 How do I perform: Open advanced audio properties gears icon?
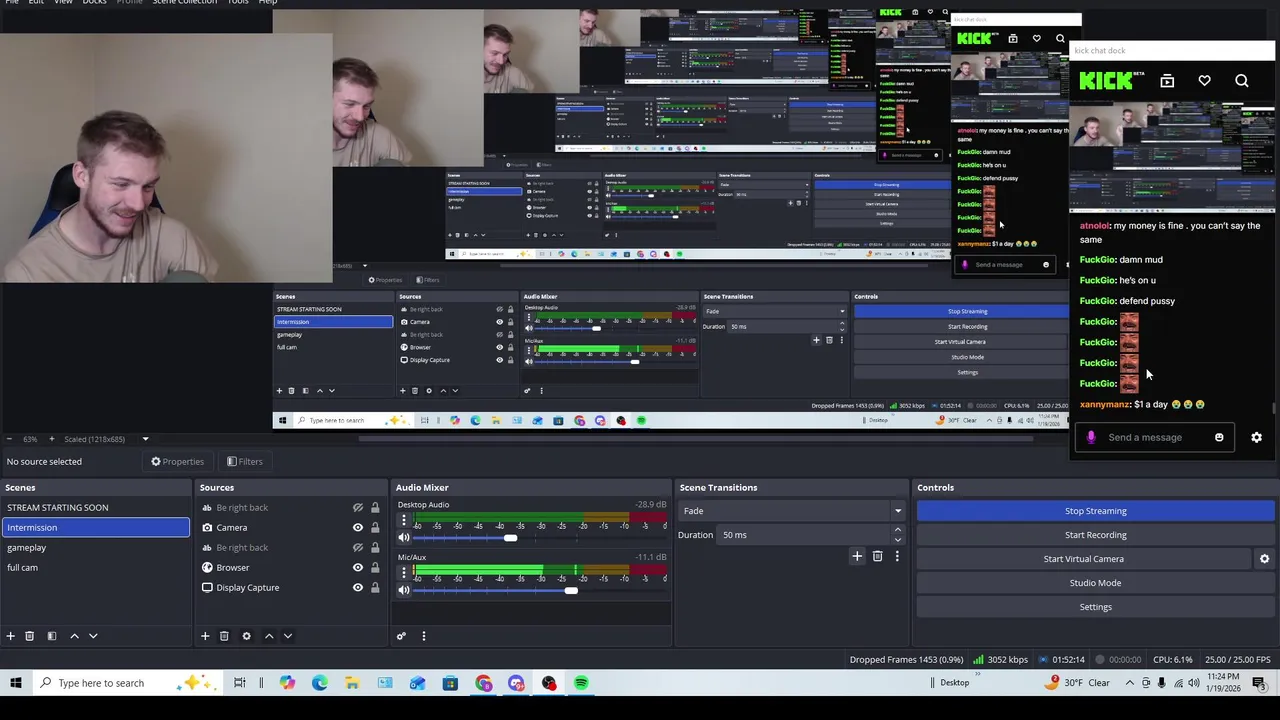click(401, 636)
